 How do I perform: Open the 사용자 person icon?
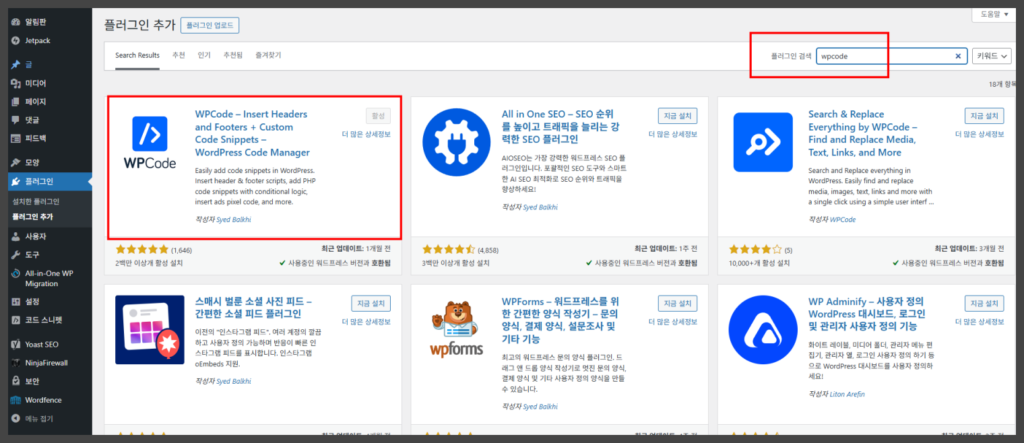[16, 236]
